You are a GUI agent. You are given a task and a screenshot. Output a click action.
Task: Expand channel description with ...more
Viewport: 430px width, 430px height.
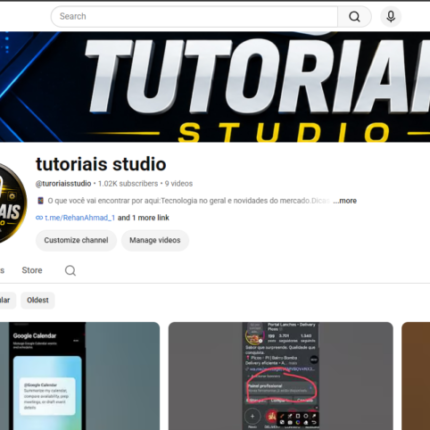345,201
